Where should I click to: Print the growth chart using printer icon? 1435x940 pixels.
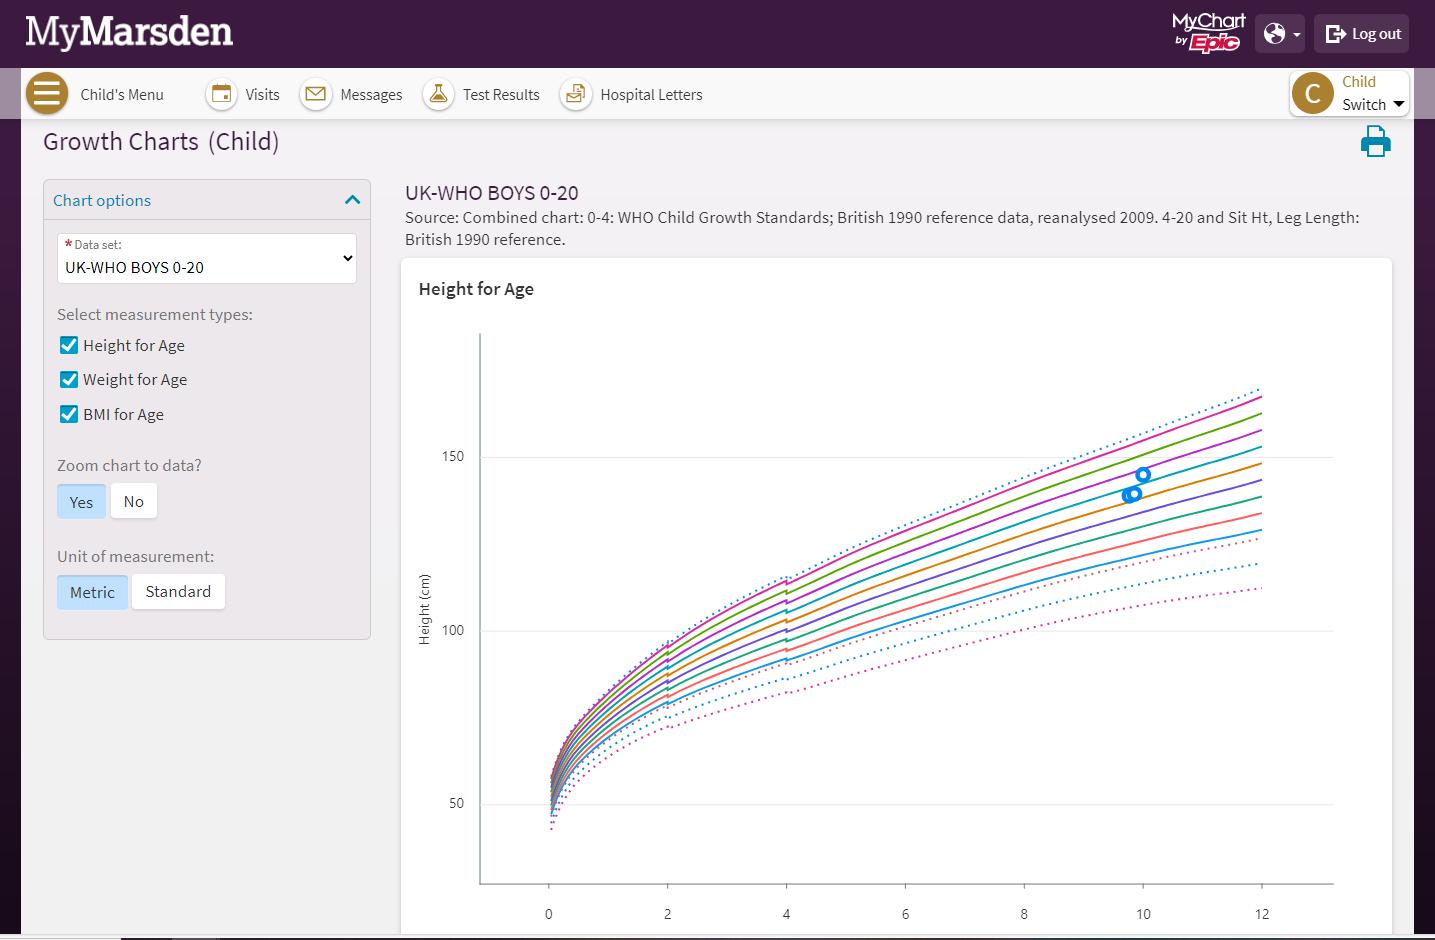1375,142
